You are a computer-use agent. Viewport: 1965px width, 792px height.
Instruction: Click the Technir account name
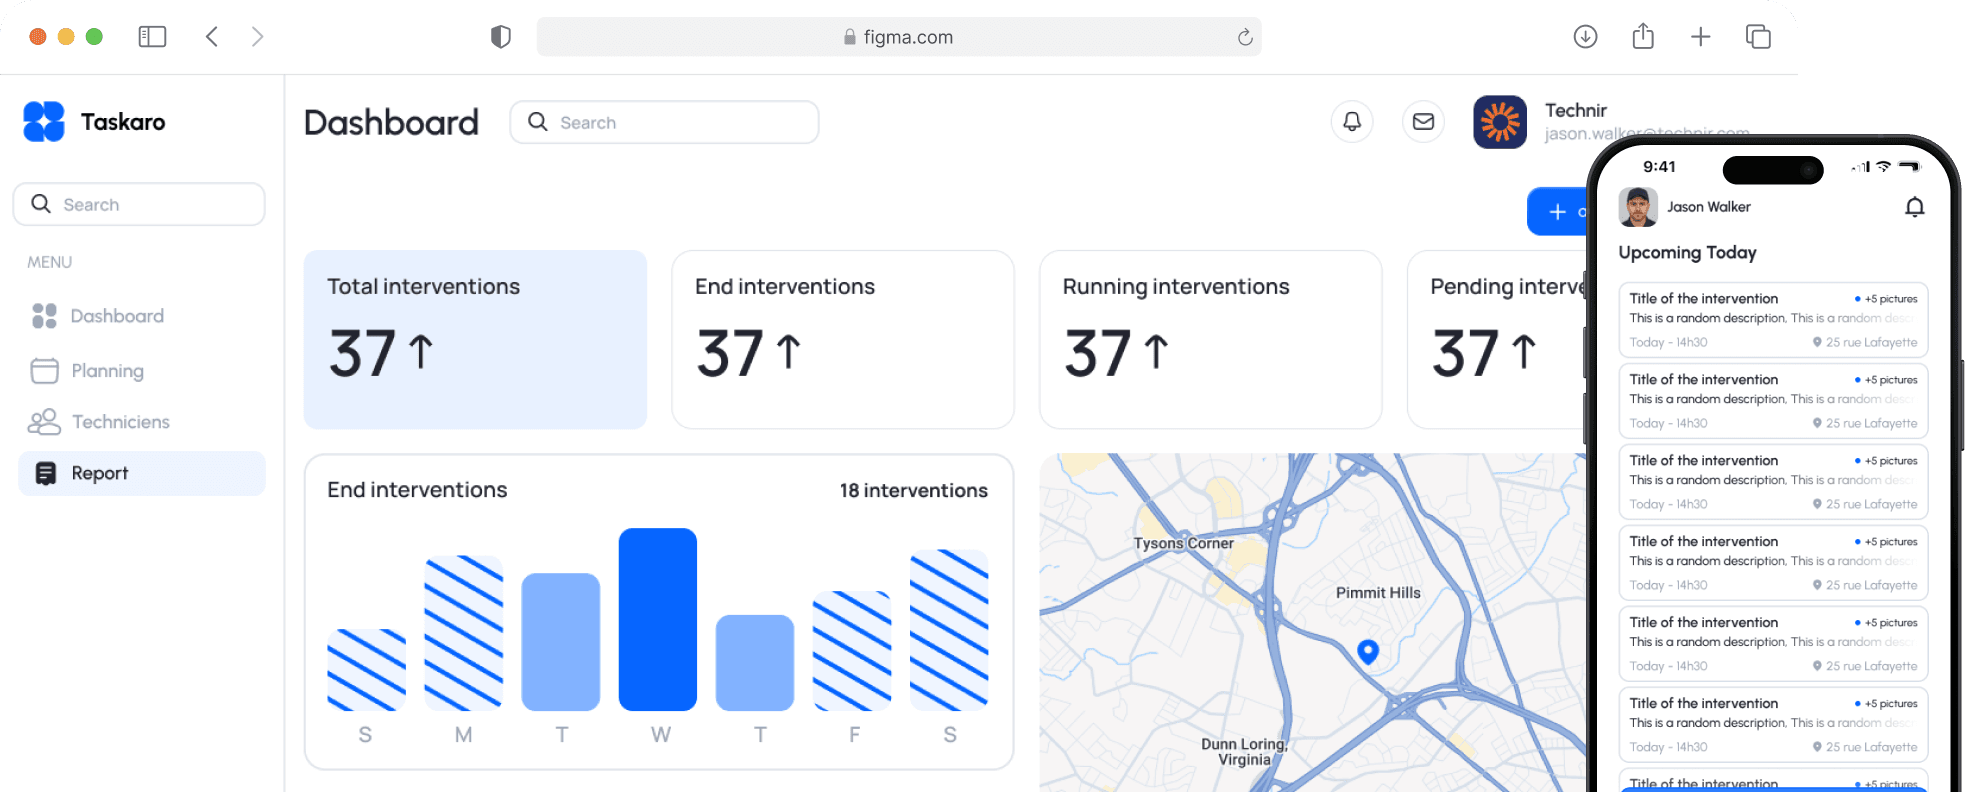click(1576, 110)
